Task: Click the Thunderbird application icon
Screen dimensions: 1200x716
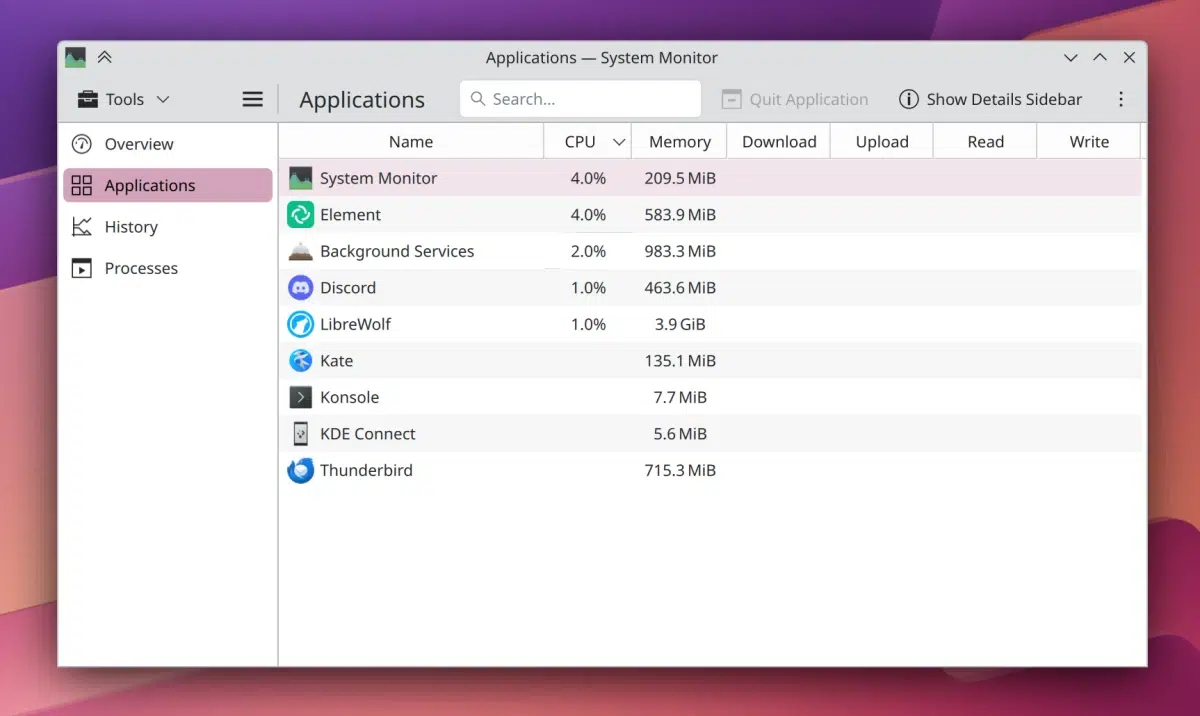Action: (300, 470)
